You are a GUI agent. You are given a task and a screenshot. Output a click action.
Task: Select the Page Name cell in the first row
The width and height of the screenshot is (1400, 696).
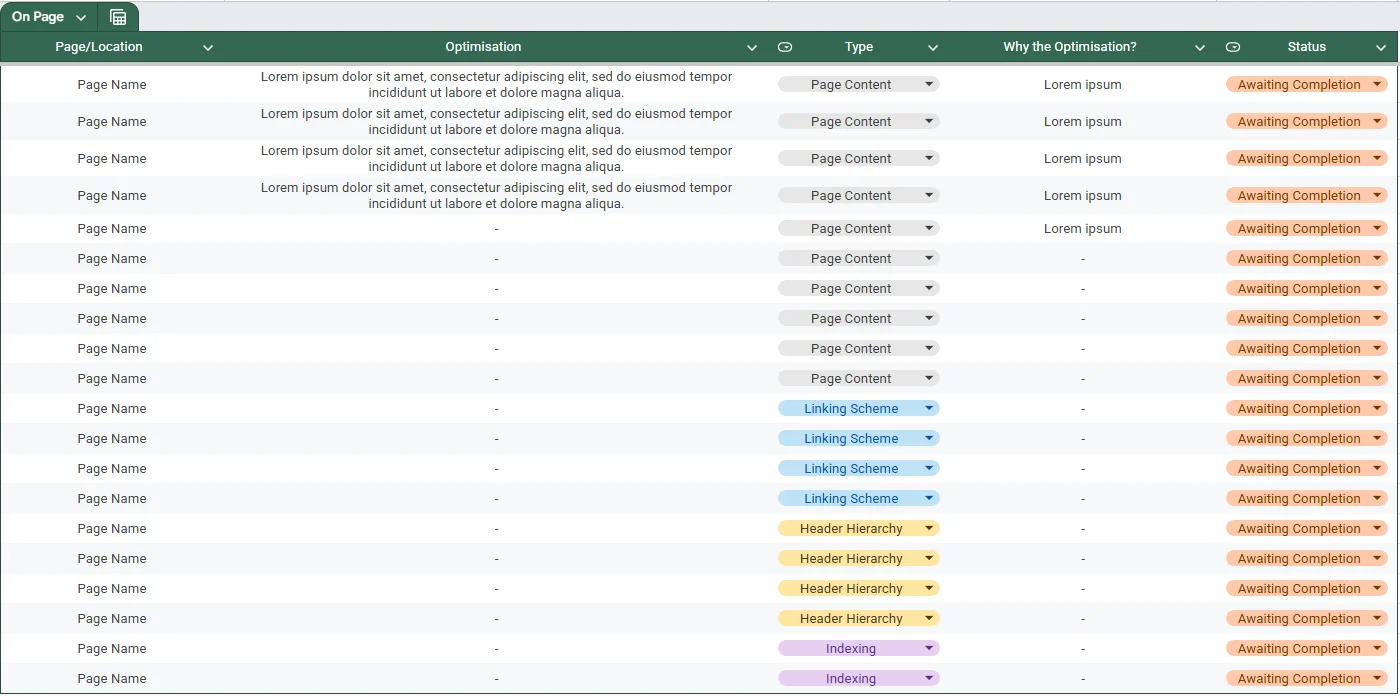tap(112, 85)
